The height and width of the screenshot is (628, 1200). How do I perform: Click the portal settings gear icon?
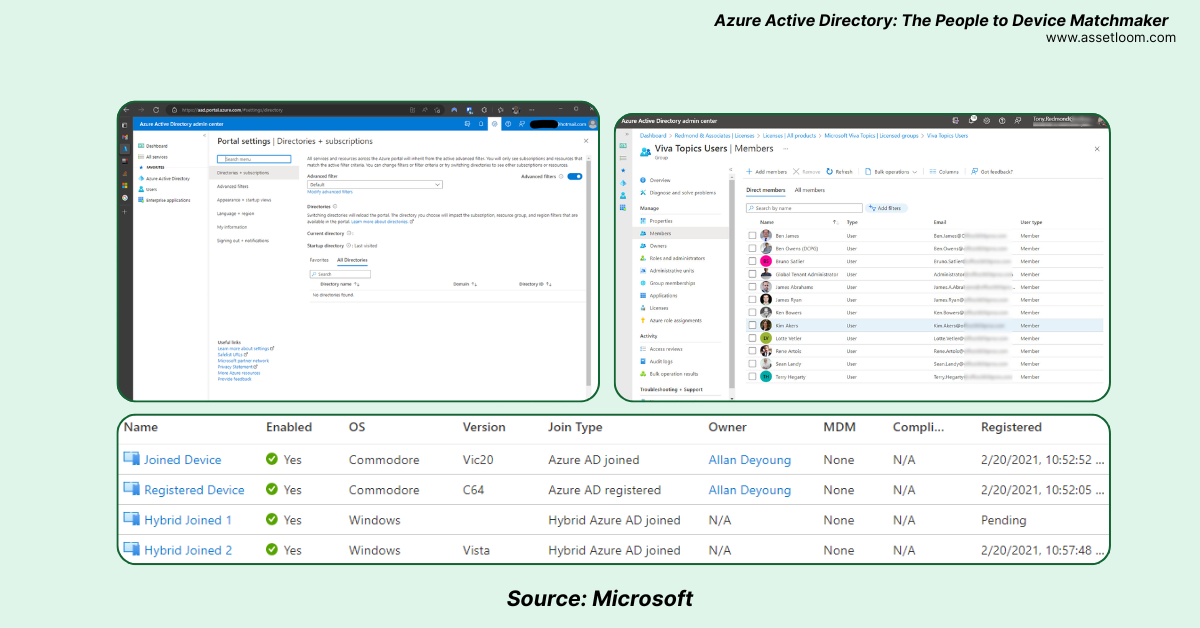click(494, 124)
